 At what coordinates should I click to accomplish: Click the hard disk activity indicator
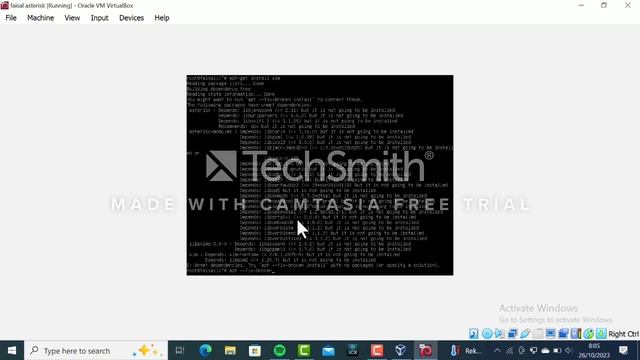coord(473,333)
